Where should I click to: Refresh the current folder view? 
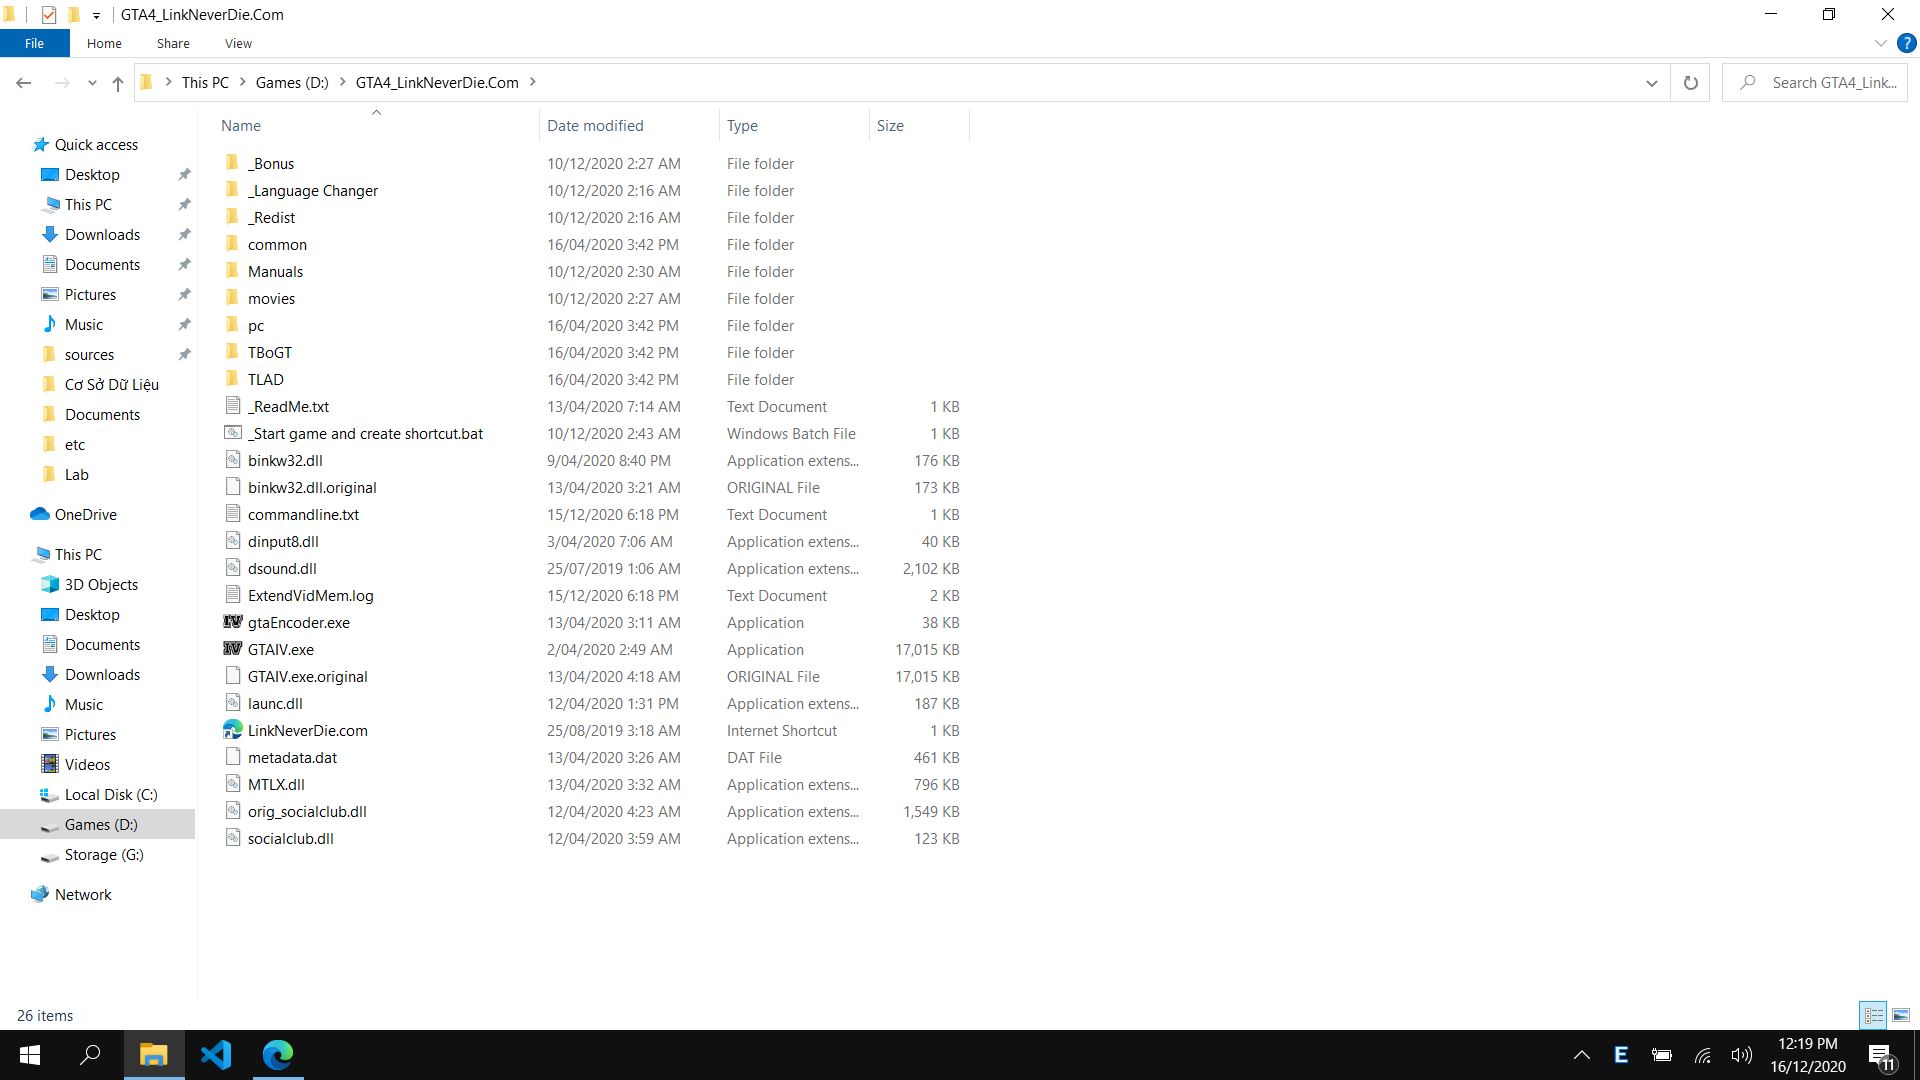click(1690, 83)
